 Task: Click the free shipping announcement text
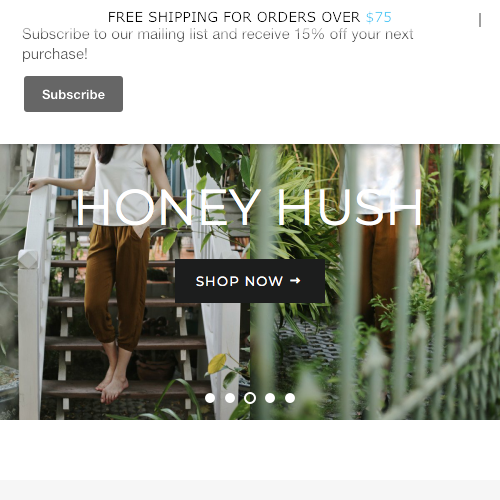point(250,17)
